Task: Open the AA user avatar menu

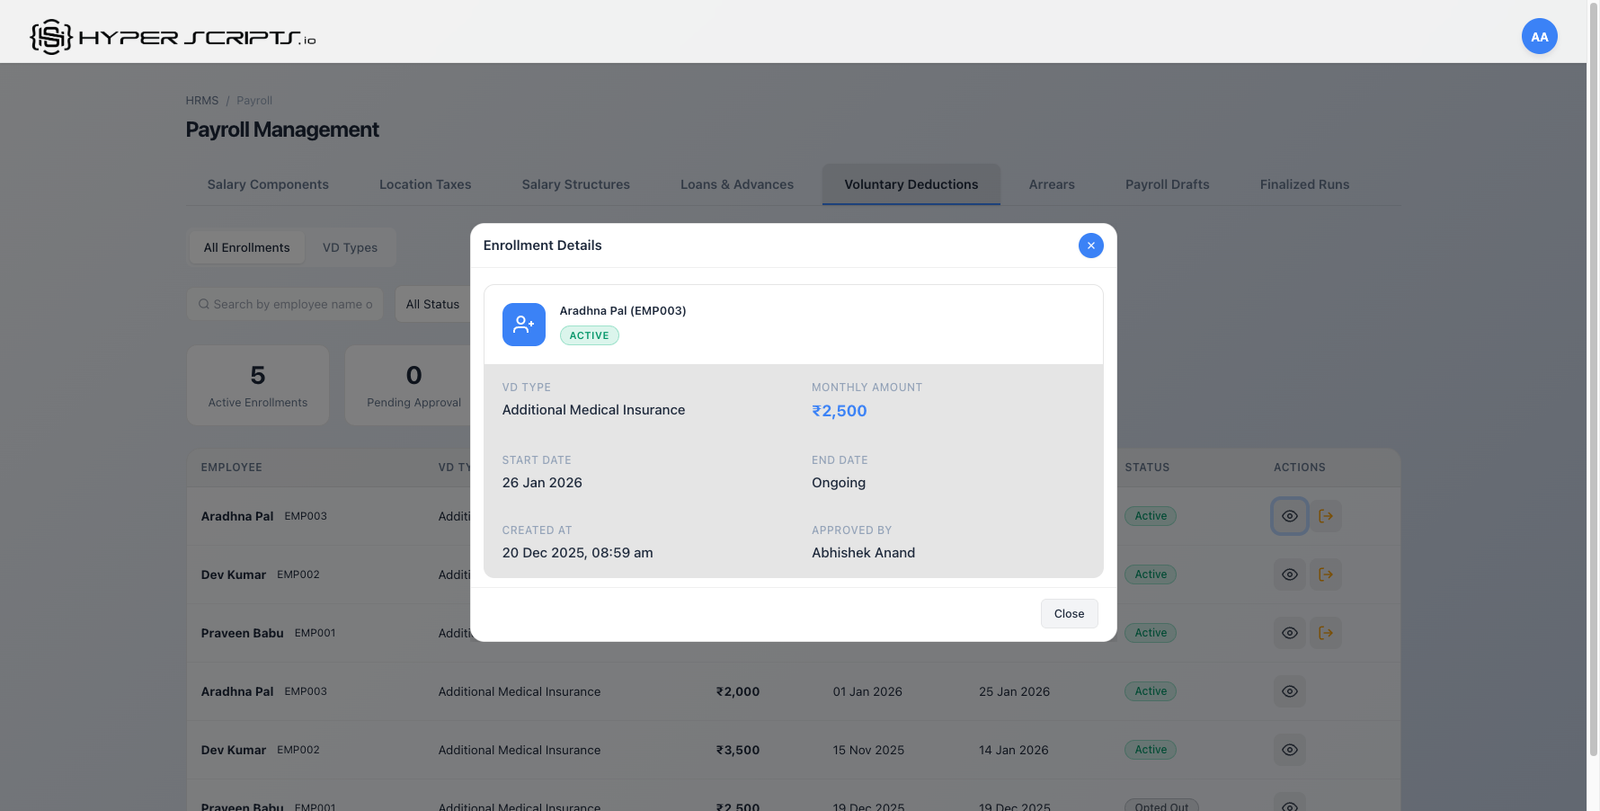Action: (x=1539, y=36)
